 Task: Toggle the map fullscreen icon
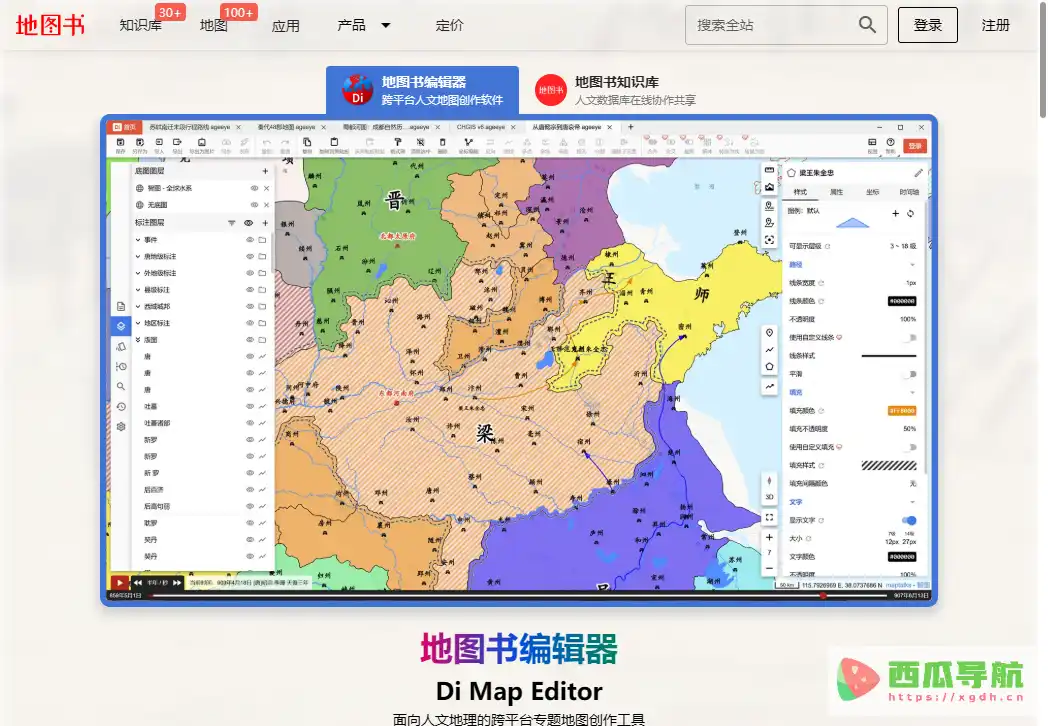click(x=769, y=517)
